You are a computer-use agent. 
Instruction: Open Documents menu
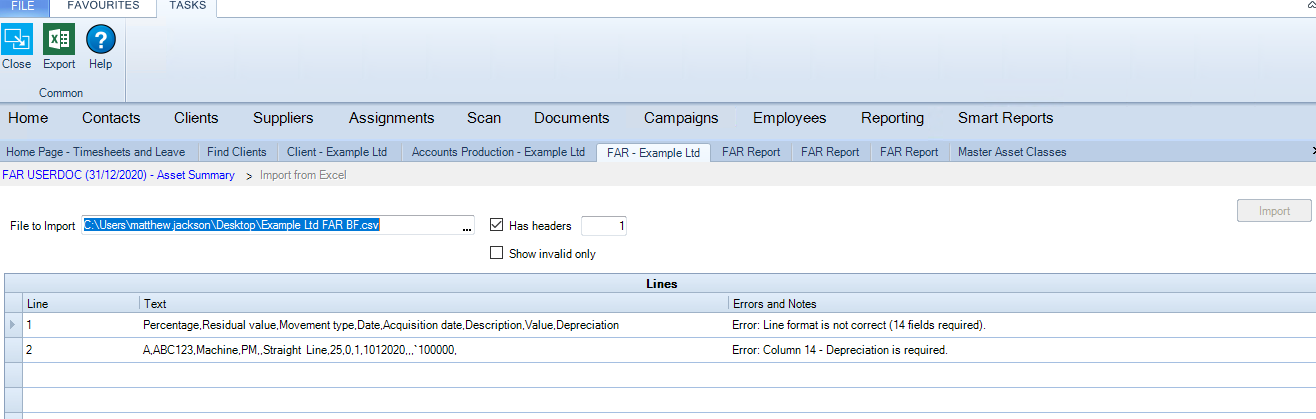click(571, 118)
